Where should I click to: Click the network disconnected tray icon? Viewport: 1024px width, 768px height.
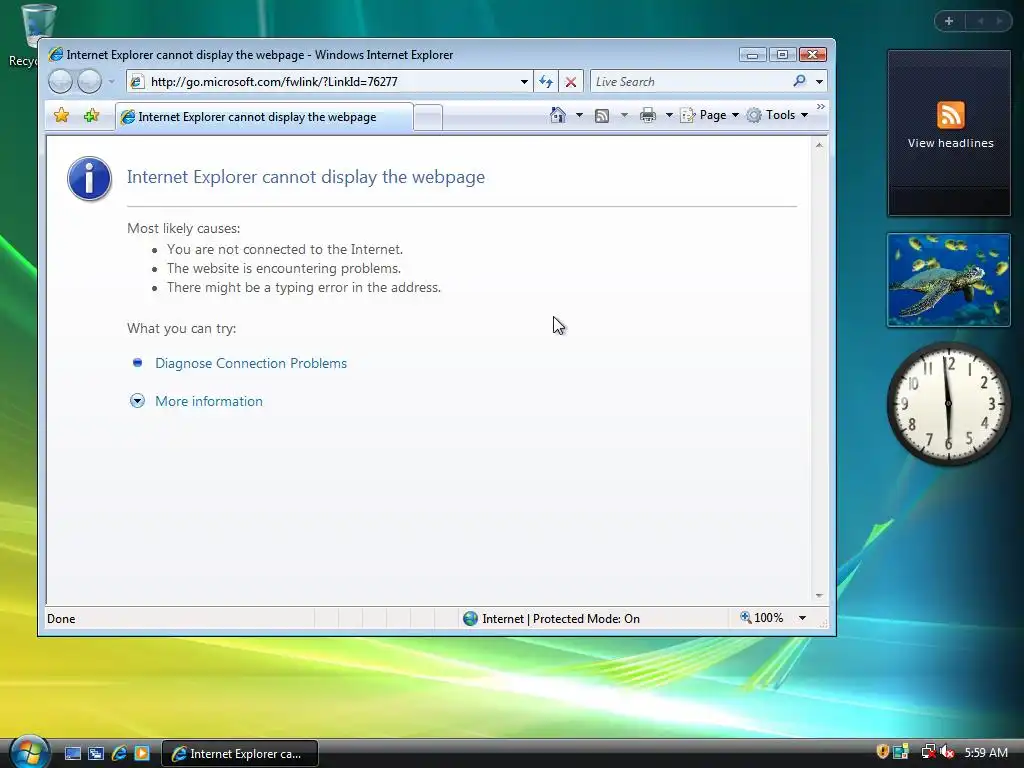[x=927, y=752]
